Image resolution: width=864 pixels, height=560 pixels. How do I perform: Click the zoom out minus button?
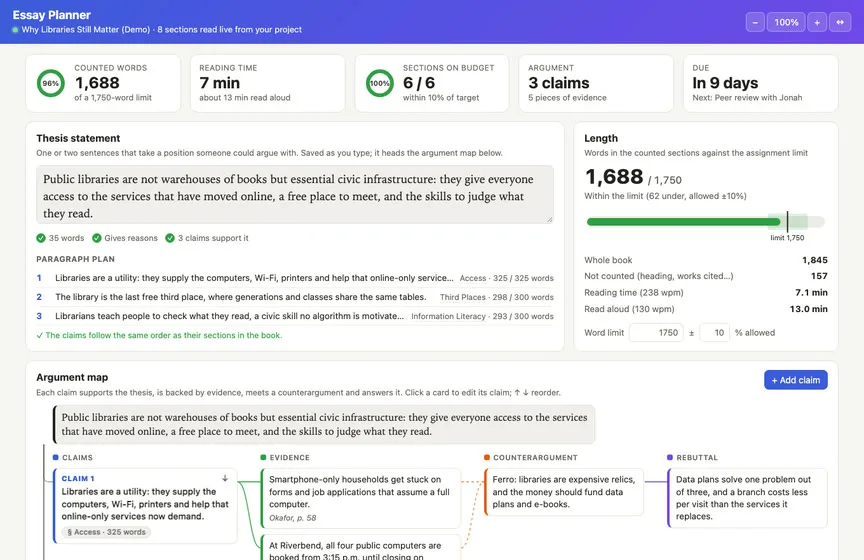[x=755, y=22]
